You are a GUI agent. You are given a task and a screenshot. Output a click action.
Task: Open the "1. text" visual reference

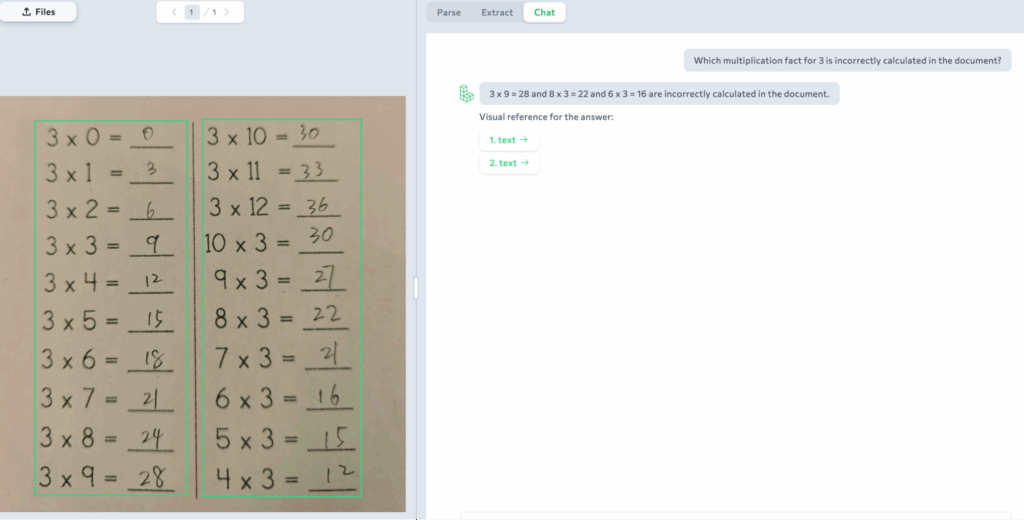pos(508,140)
